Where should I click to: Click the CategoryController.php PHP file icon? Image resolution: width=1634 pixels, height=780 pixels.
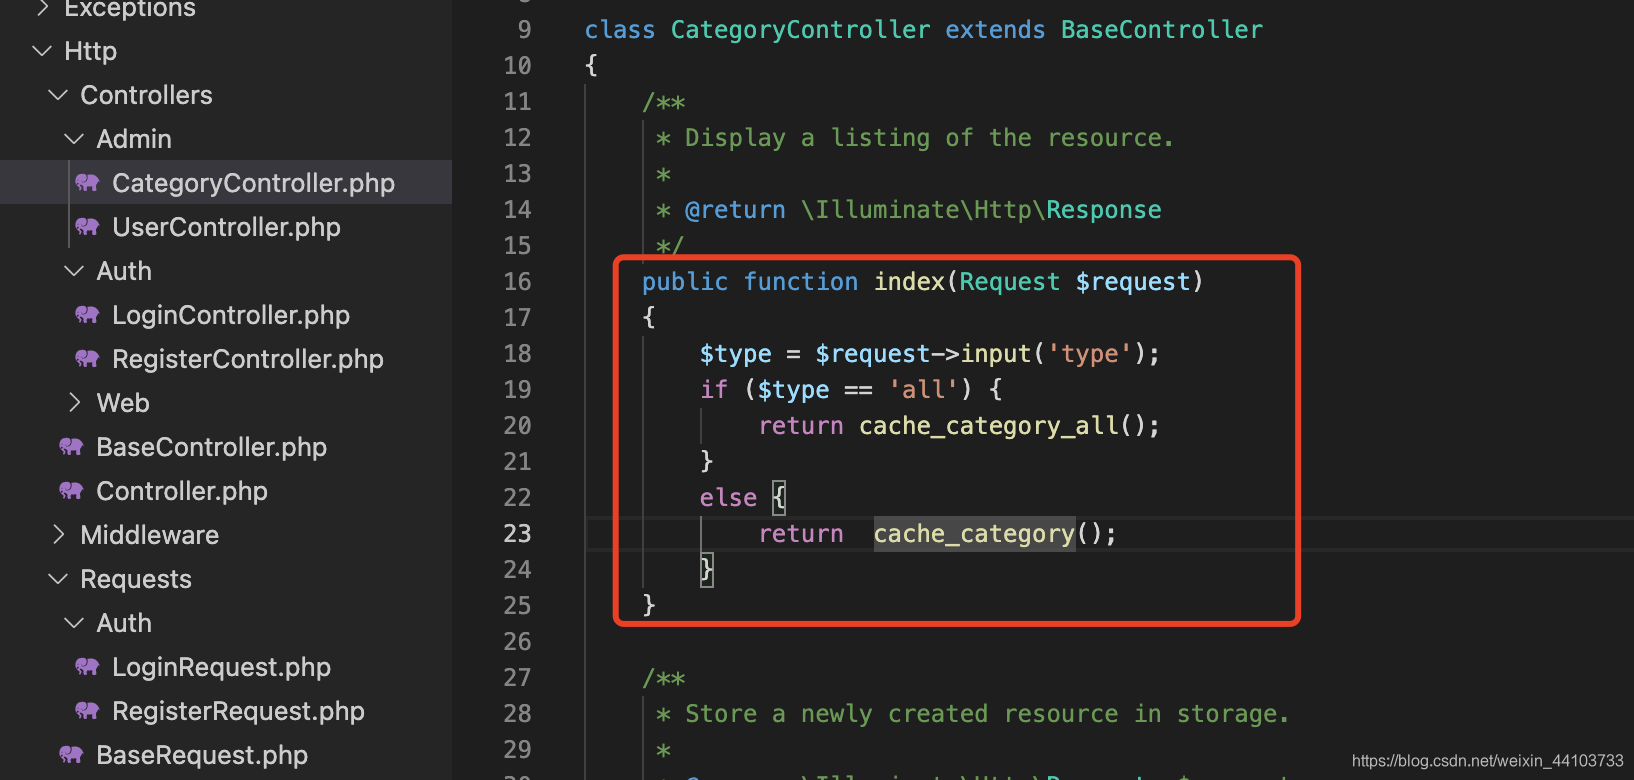(x=87, y=182)
